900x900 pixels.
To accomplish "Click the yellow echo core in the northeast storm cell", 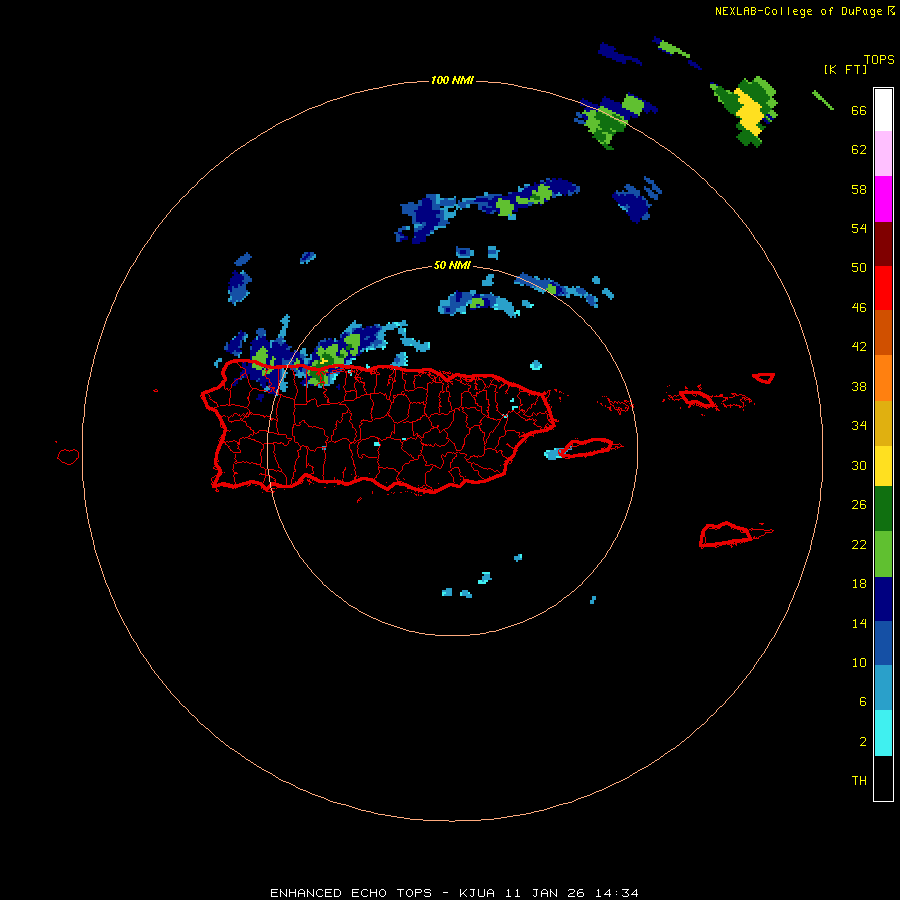I will pos(751,111).
